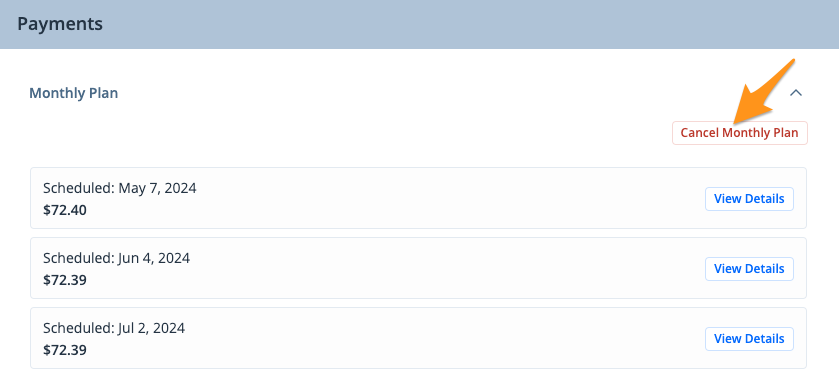Select the $72.40 payment amount

65,210
